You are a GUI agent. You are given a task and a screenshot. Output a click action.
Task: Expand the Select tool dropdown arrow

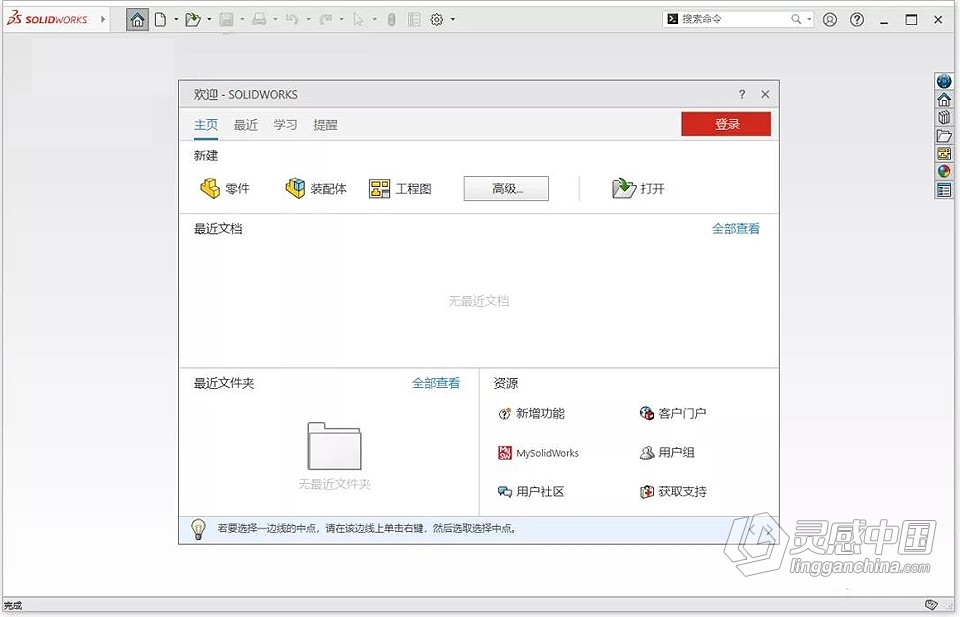pyautogui.click(x=375, y=20)
